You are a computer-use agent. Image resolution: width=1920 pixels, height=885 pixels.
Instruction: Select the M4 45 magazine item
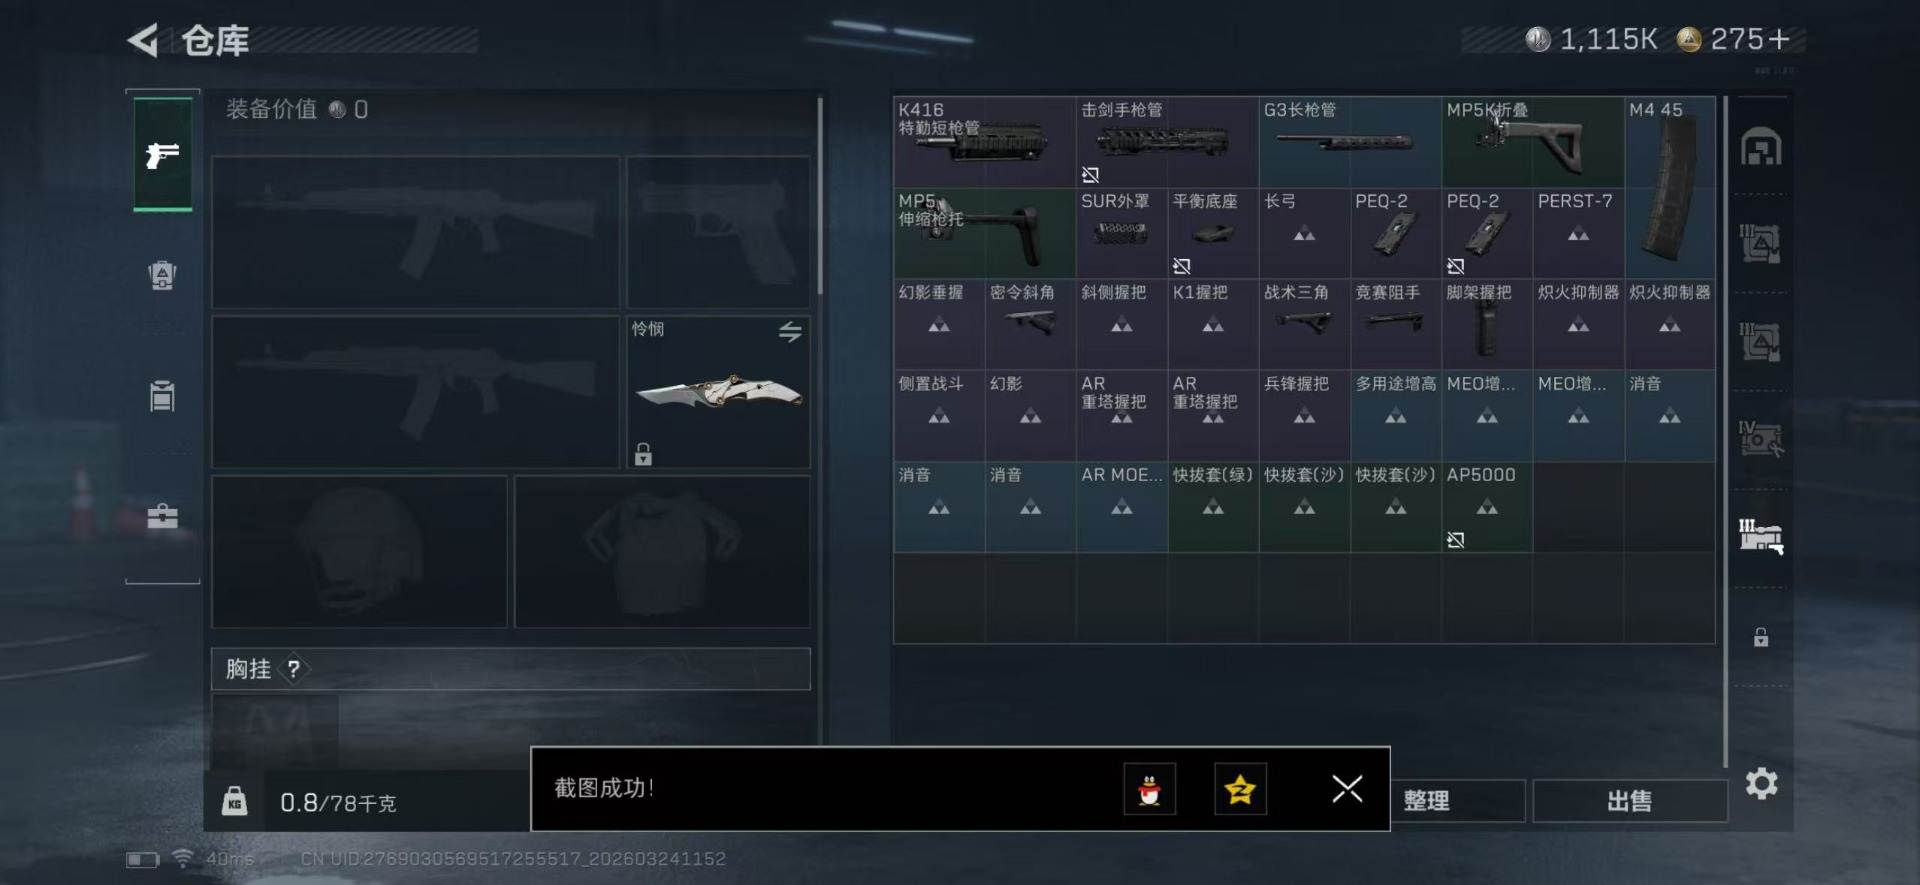pyautogui.click(x=1669, y=187)
